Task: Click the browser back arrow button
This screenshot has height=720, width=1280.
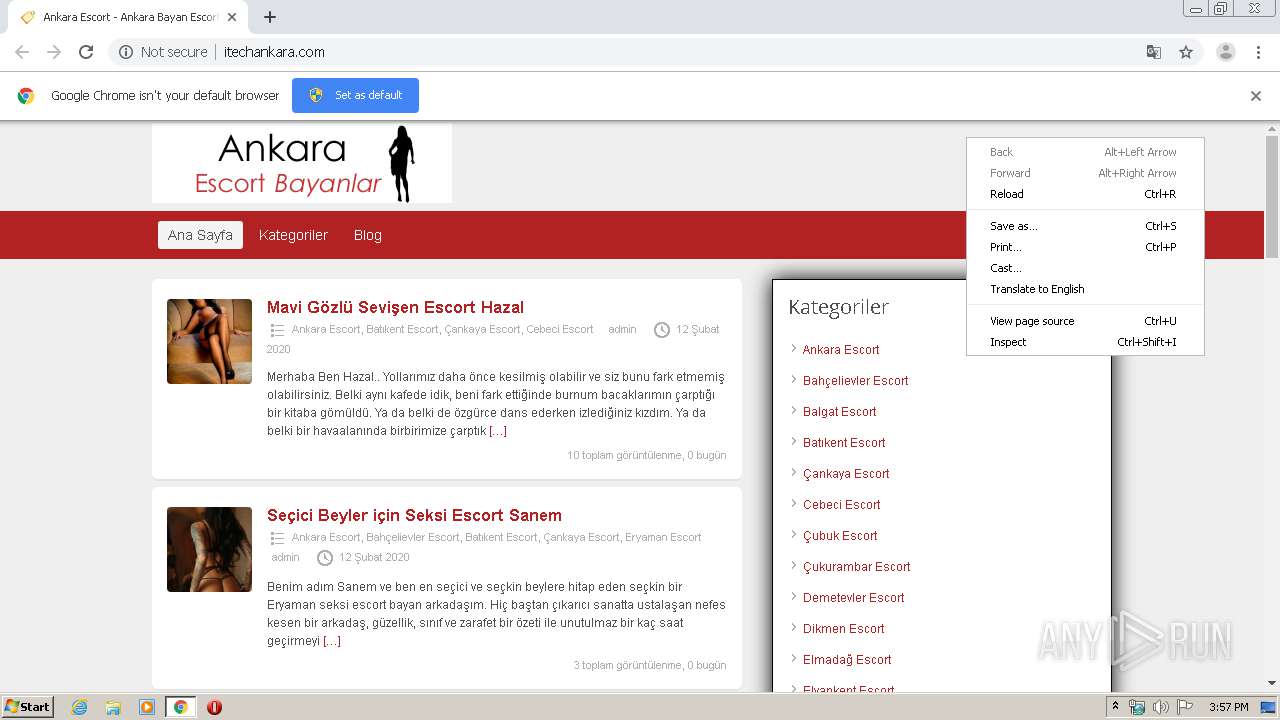Action: pyautogui.click(x=22, y=52)
